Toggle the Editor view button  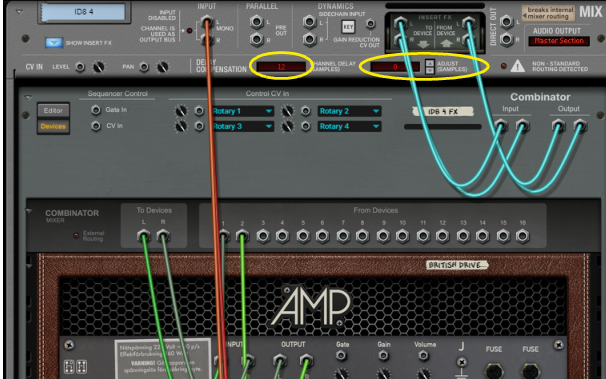[x=53, y=110]
